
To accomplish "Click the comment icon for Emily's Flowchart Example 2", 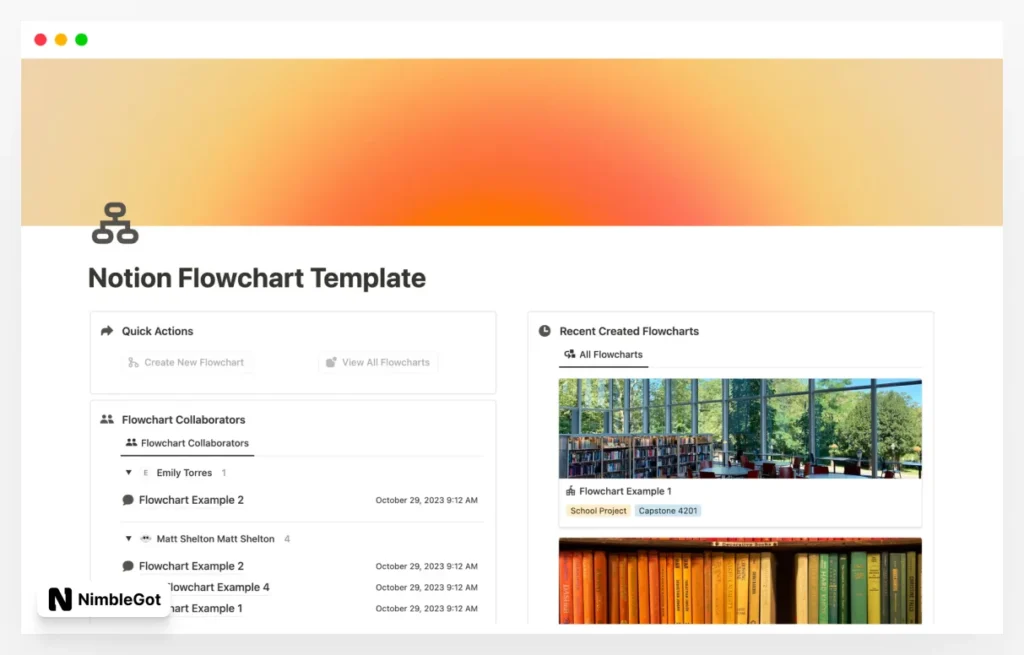I will coord(128,500).
